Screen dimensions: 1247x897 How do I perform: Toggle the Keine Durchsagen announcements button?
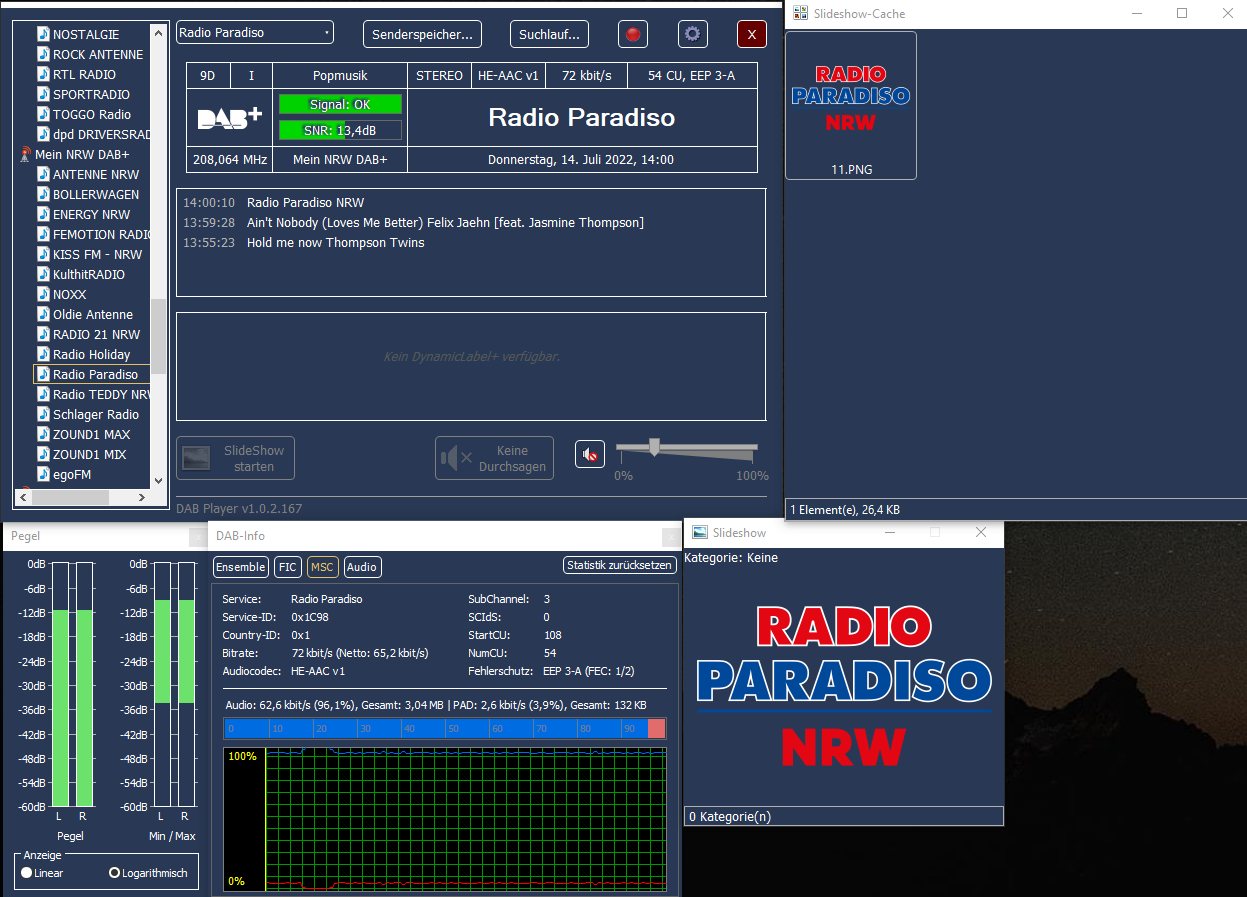coord(494,459)
